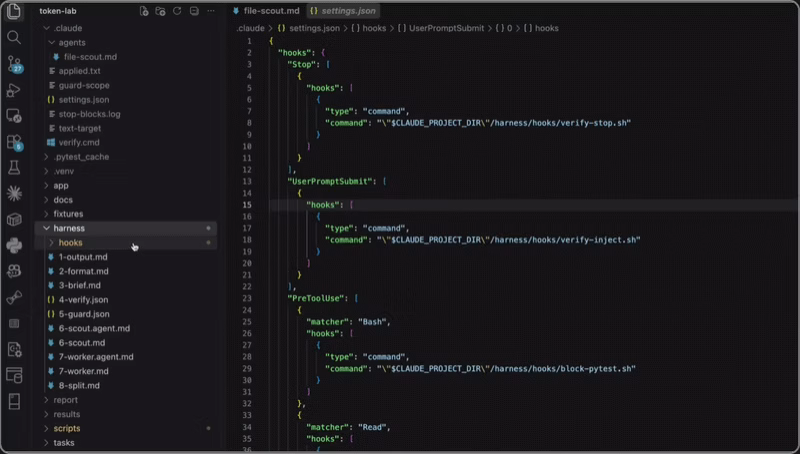Click the New Folder icon in Explorer header
The image size is (800, 454).
pyautogui.click(x=160, y=11)
